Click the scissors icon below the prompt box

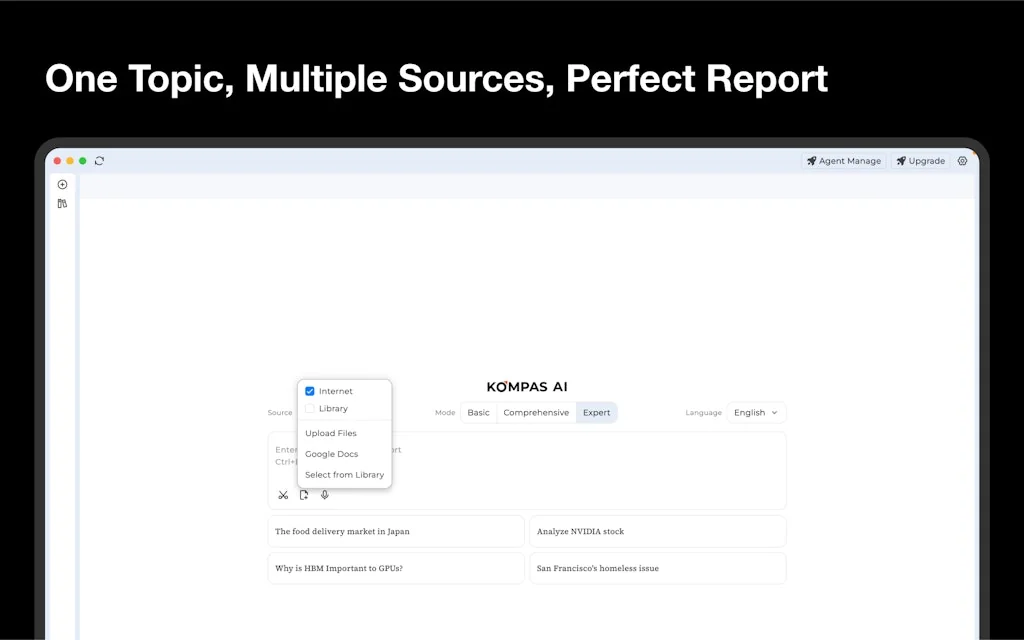click(x=283, y=495)
